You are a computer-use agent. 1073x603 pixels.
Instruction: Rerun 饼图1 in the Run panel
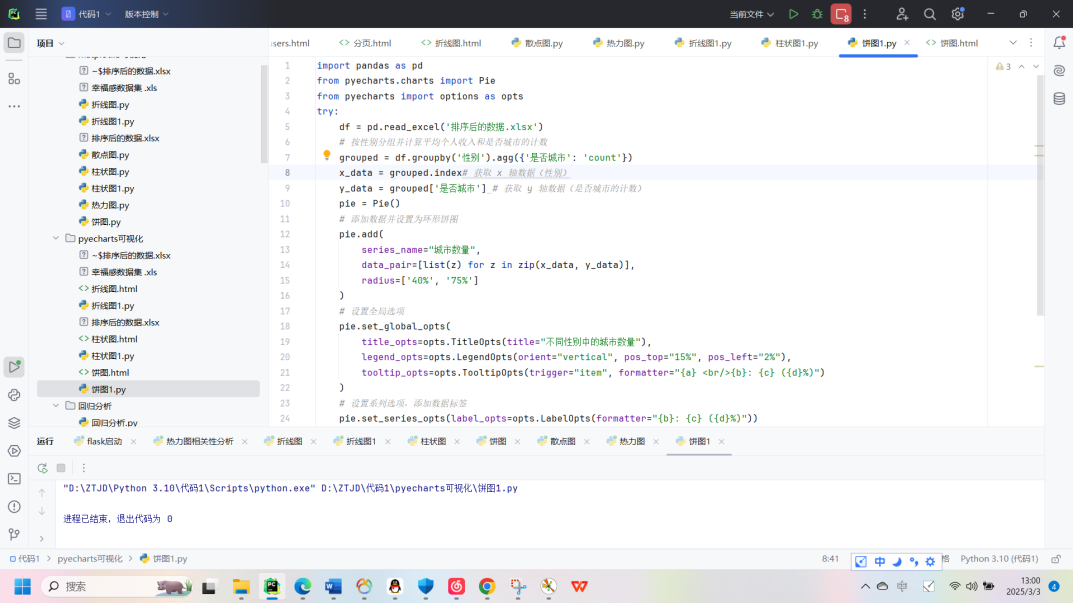pos(42,468)
